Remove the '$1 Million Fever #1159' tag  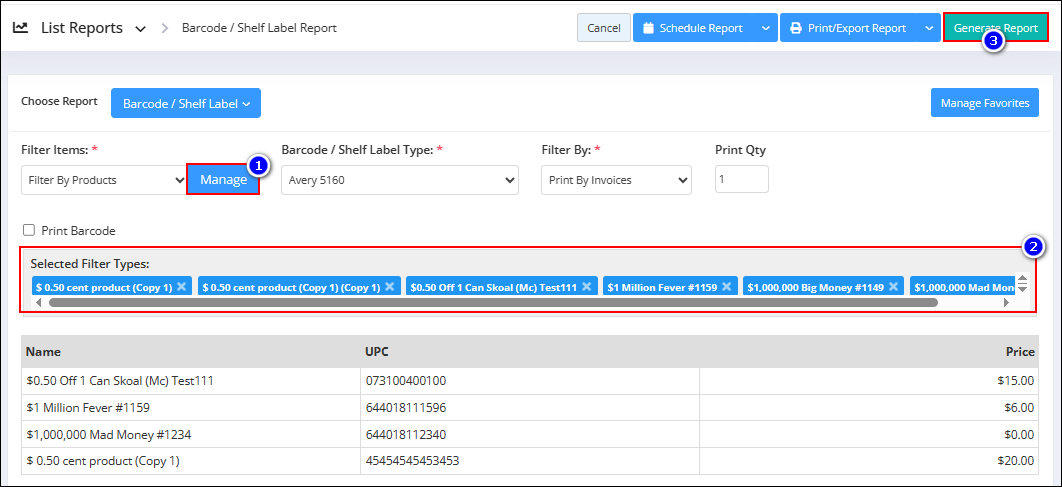[727, 287]
